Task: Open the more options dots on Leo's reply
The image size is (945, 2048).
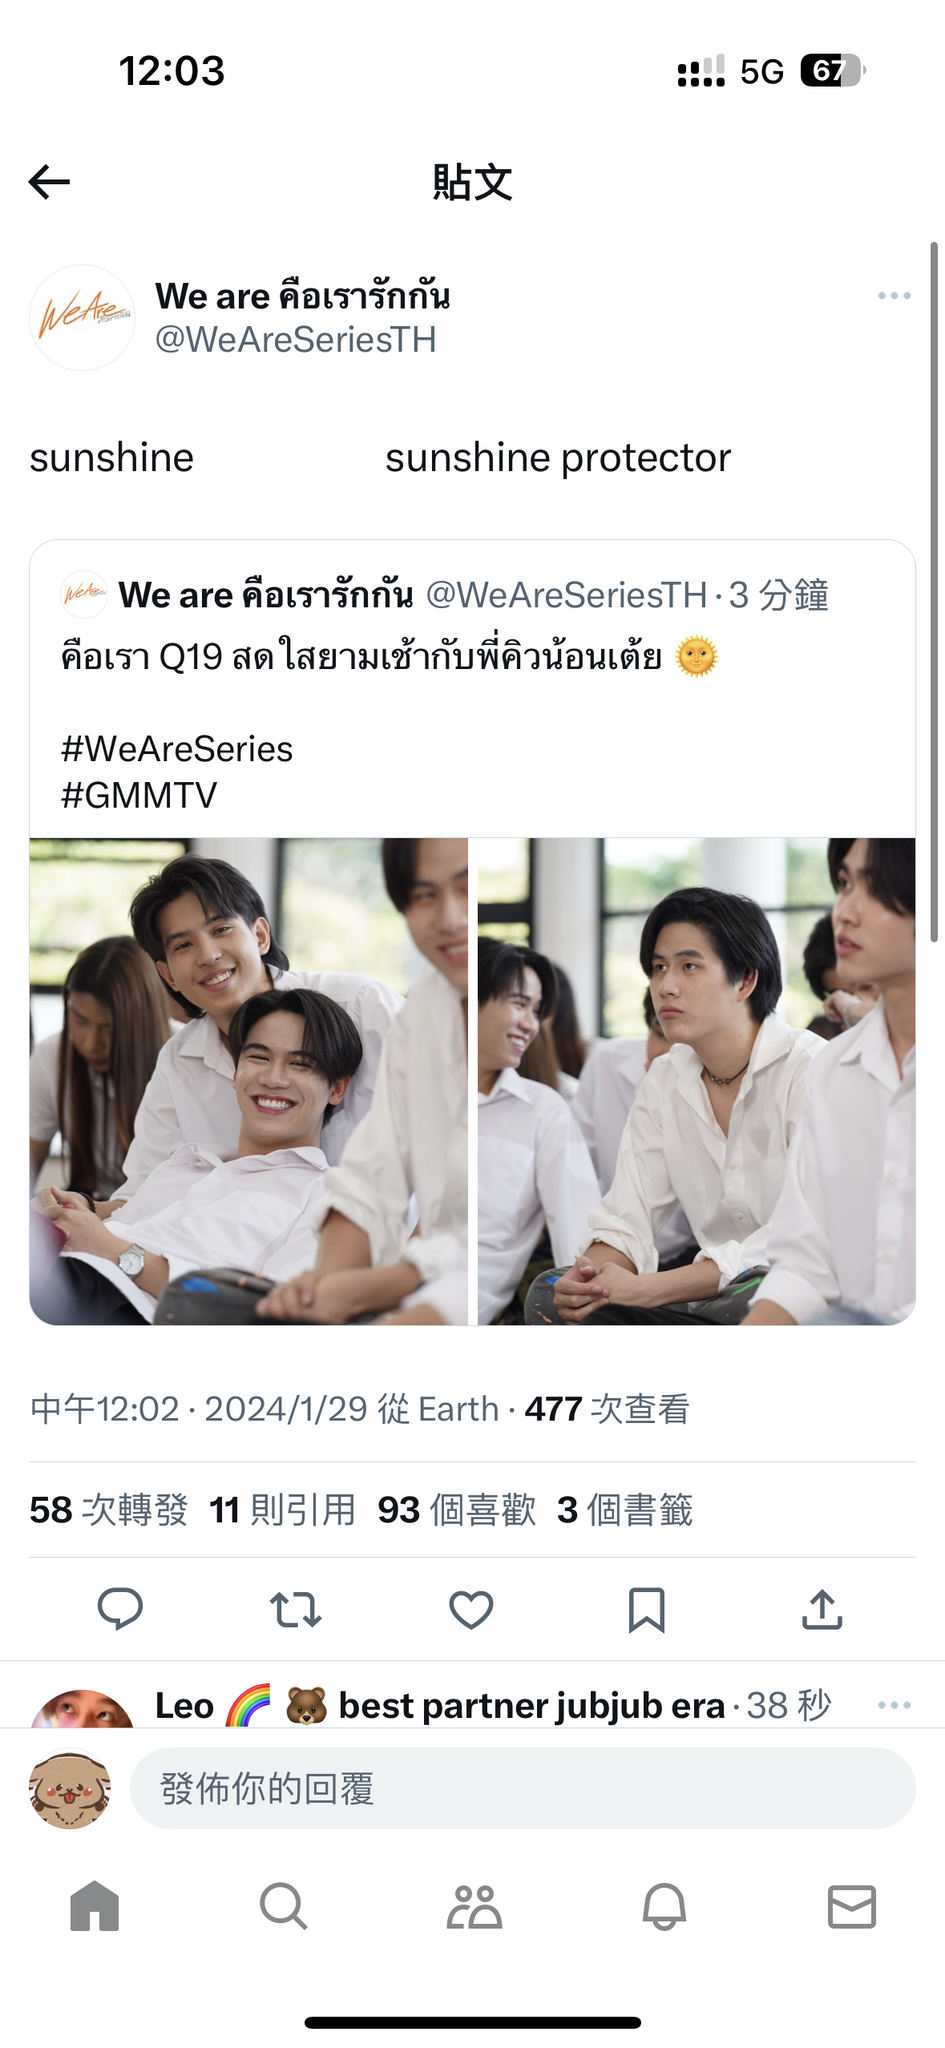Action: (x=893, y=1704)
